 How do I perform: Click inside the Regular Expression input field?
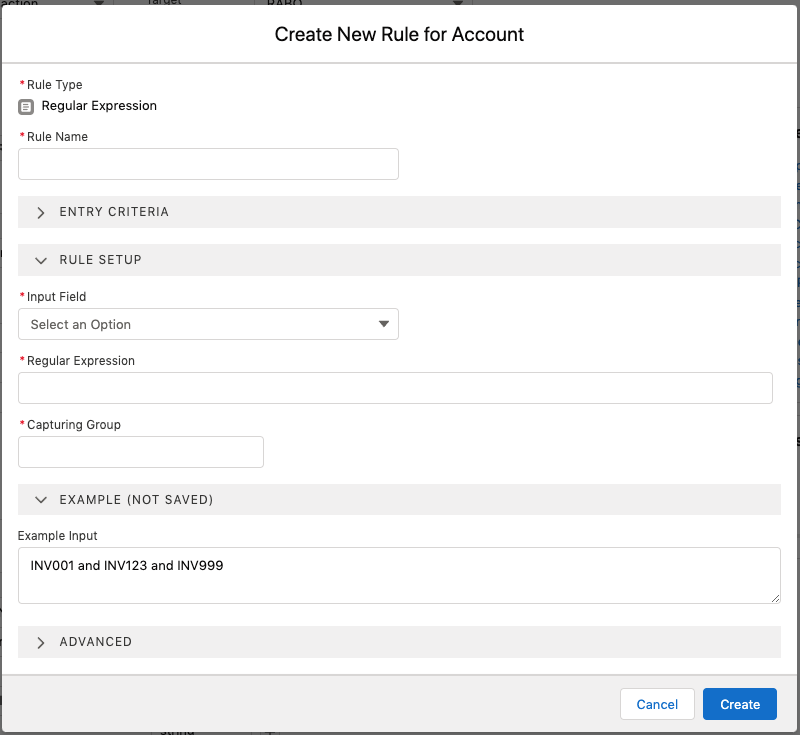click(x=395, y=388)
